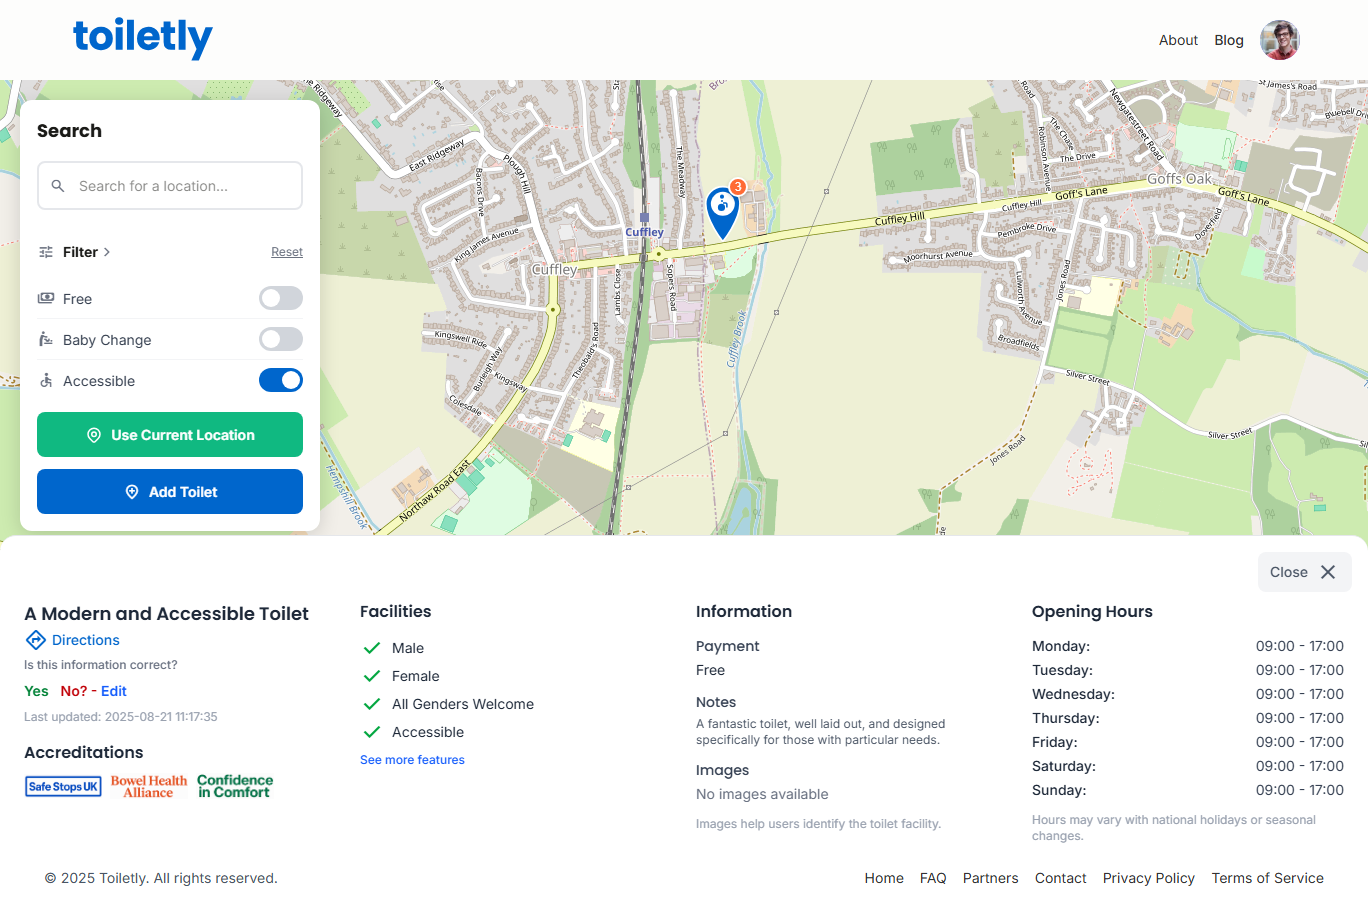Viewport: 1368px width, 912px height.
Task: Reset the filters
Action: pos(287,252)
